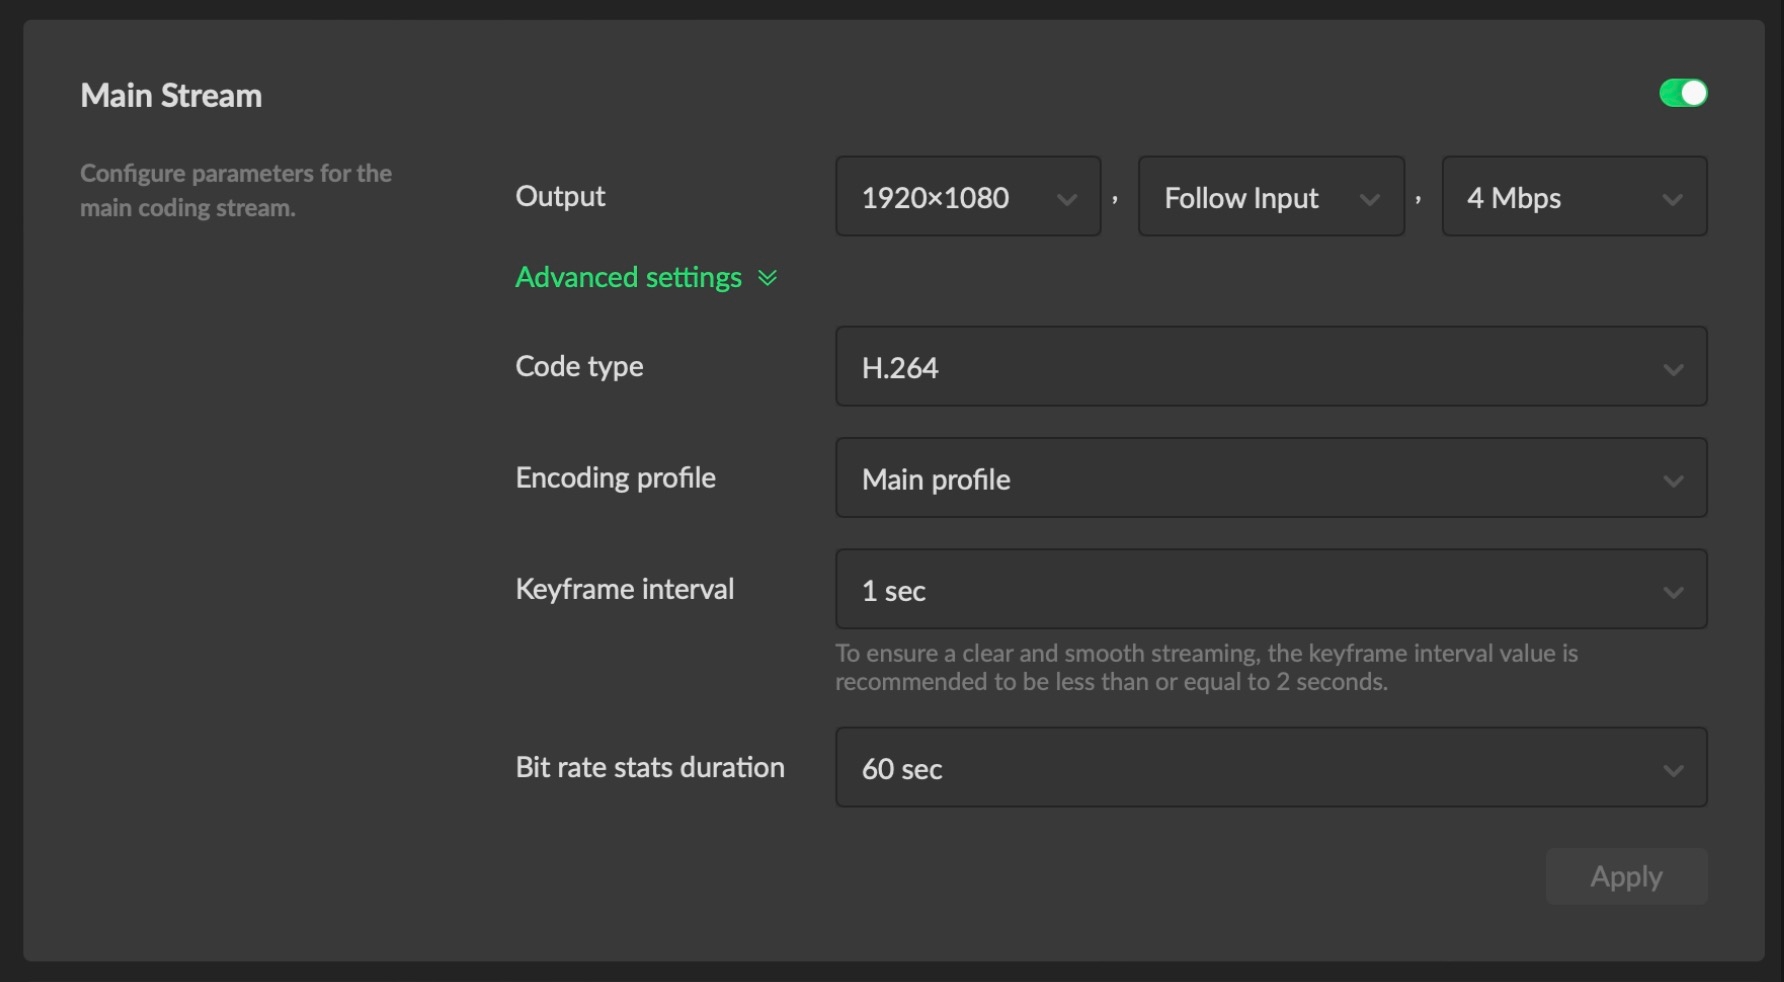Click the Main Stream section heading
Image resolution: width=1784 pixels, height=982 pixels.
[171, 95]
